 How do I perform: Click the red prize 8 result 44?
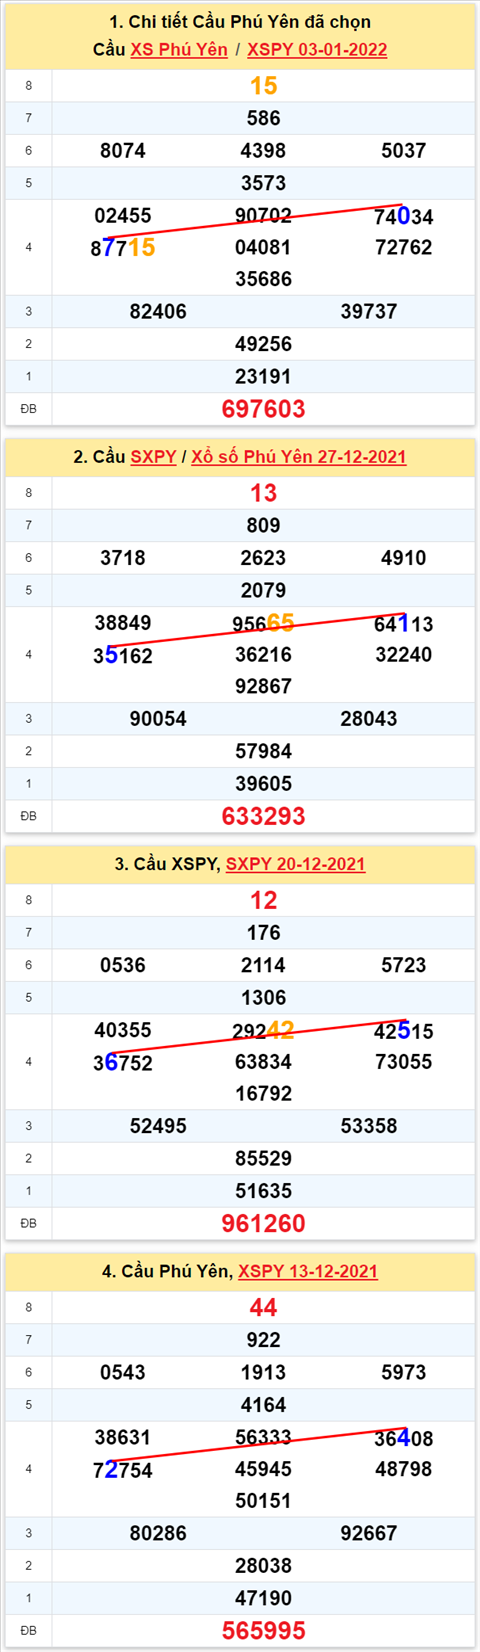pos(263,1307)
